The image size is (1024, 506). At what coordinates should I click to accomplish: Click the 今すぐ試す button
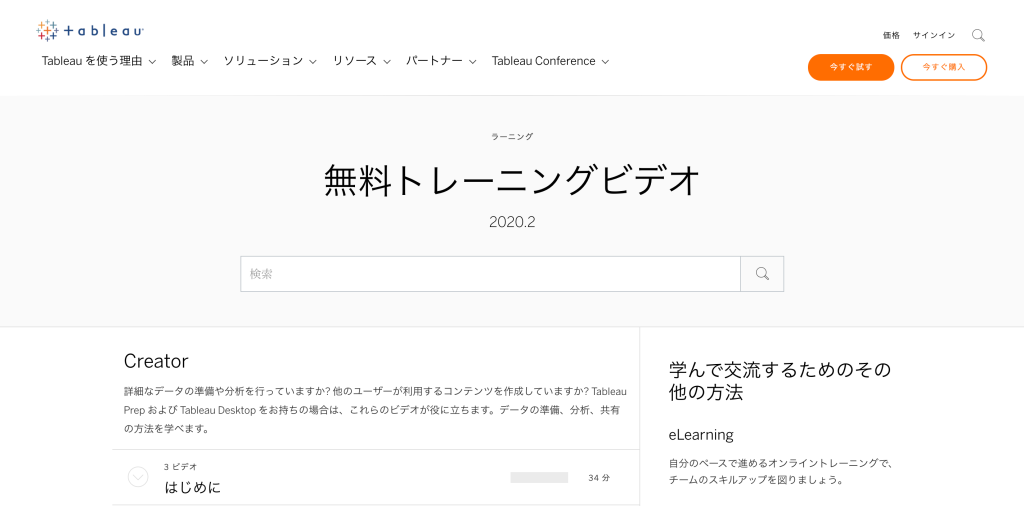click(x=850, y=67)
